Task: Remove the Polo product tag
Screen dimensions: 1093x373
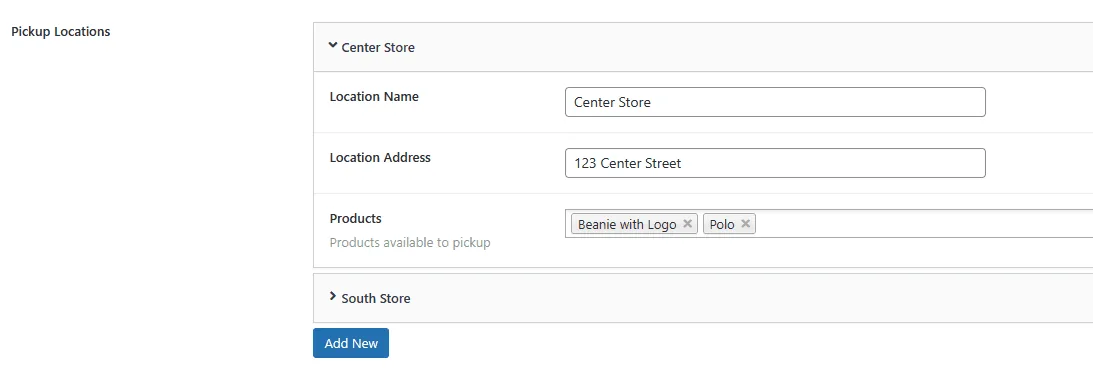Action: pyautogui.click(x=745, y=224)
